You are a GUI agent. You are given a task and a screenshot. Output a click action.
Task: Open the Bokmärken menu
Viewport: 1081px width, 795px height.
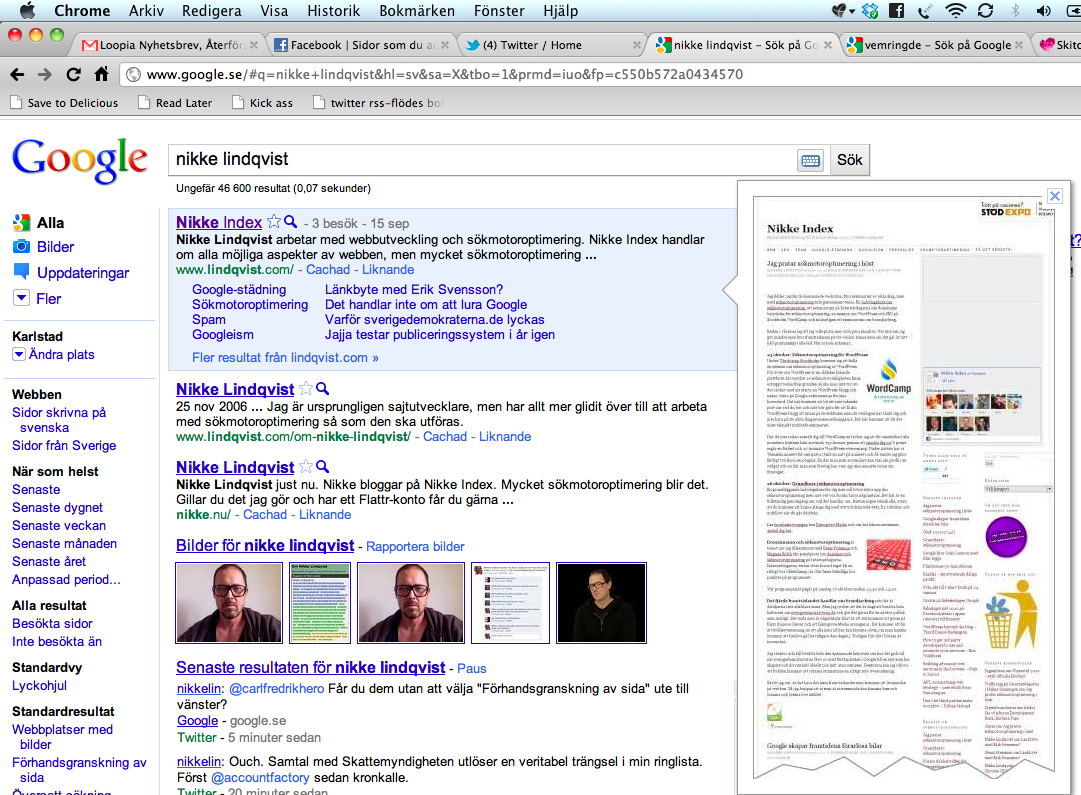[x=417, y=10]
